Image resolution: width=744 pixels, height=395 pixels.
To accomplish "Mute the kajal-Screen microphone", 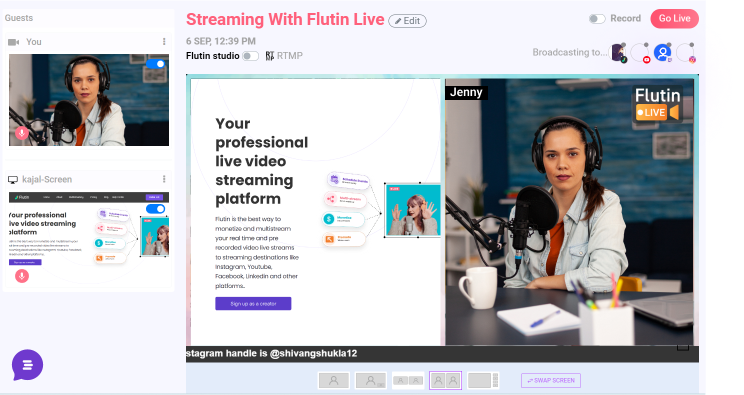I will click(x=22, y=276).
